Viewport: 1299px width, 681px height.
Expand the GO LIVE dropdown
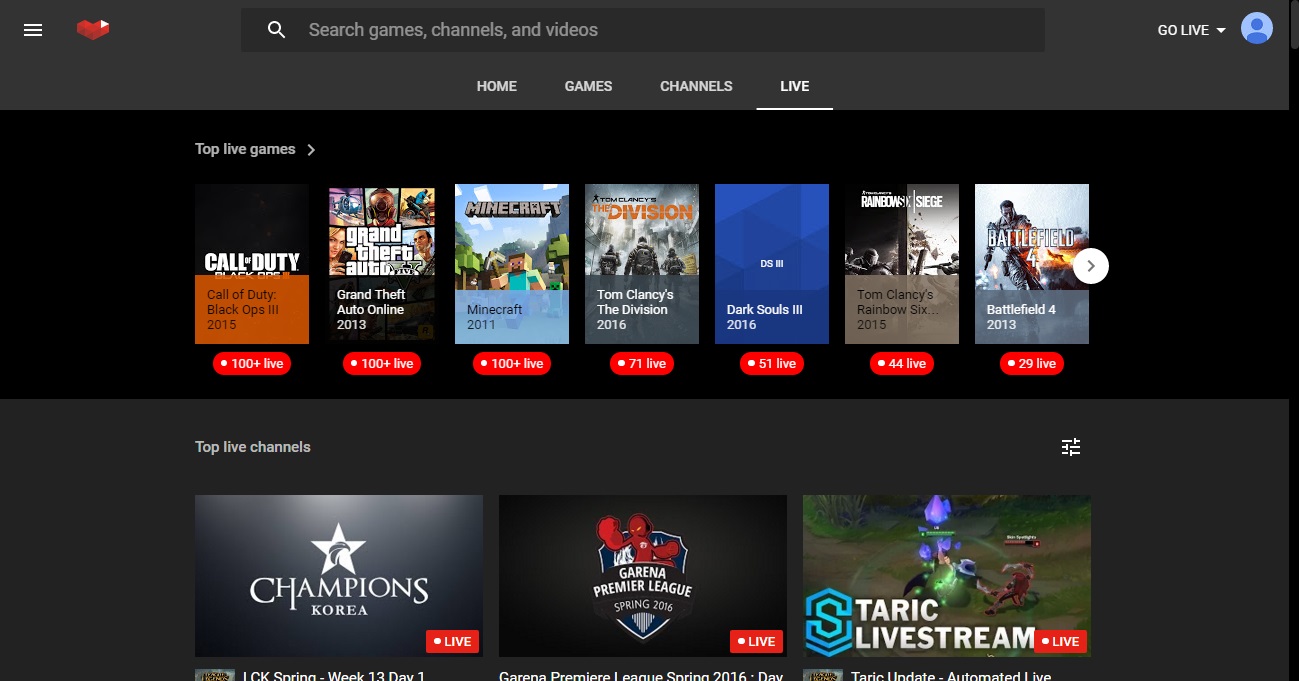(1192, 30)
